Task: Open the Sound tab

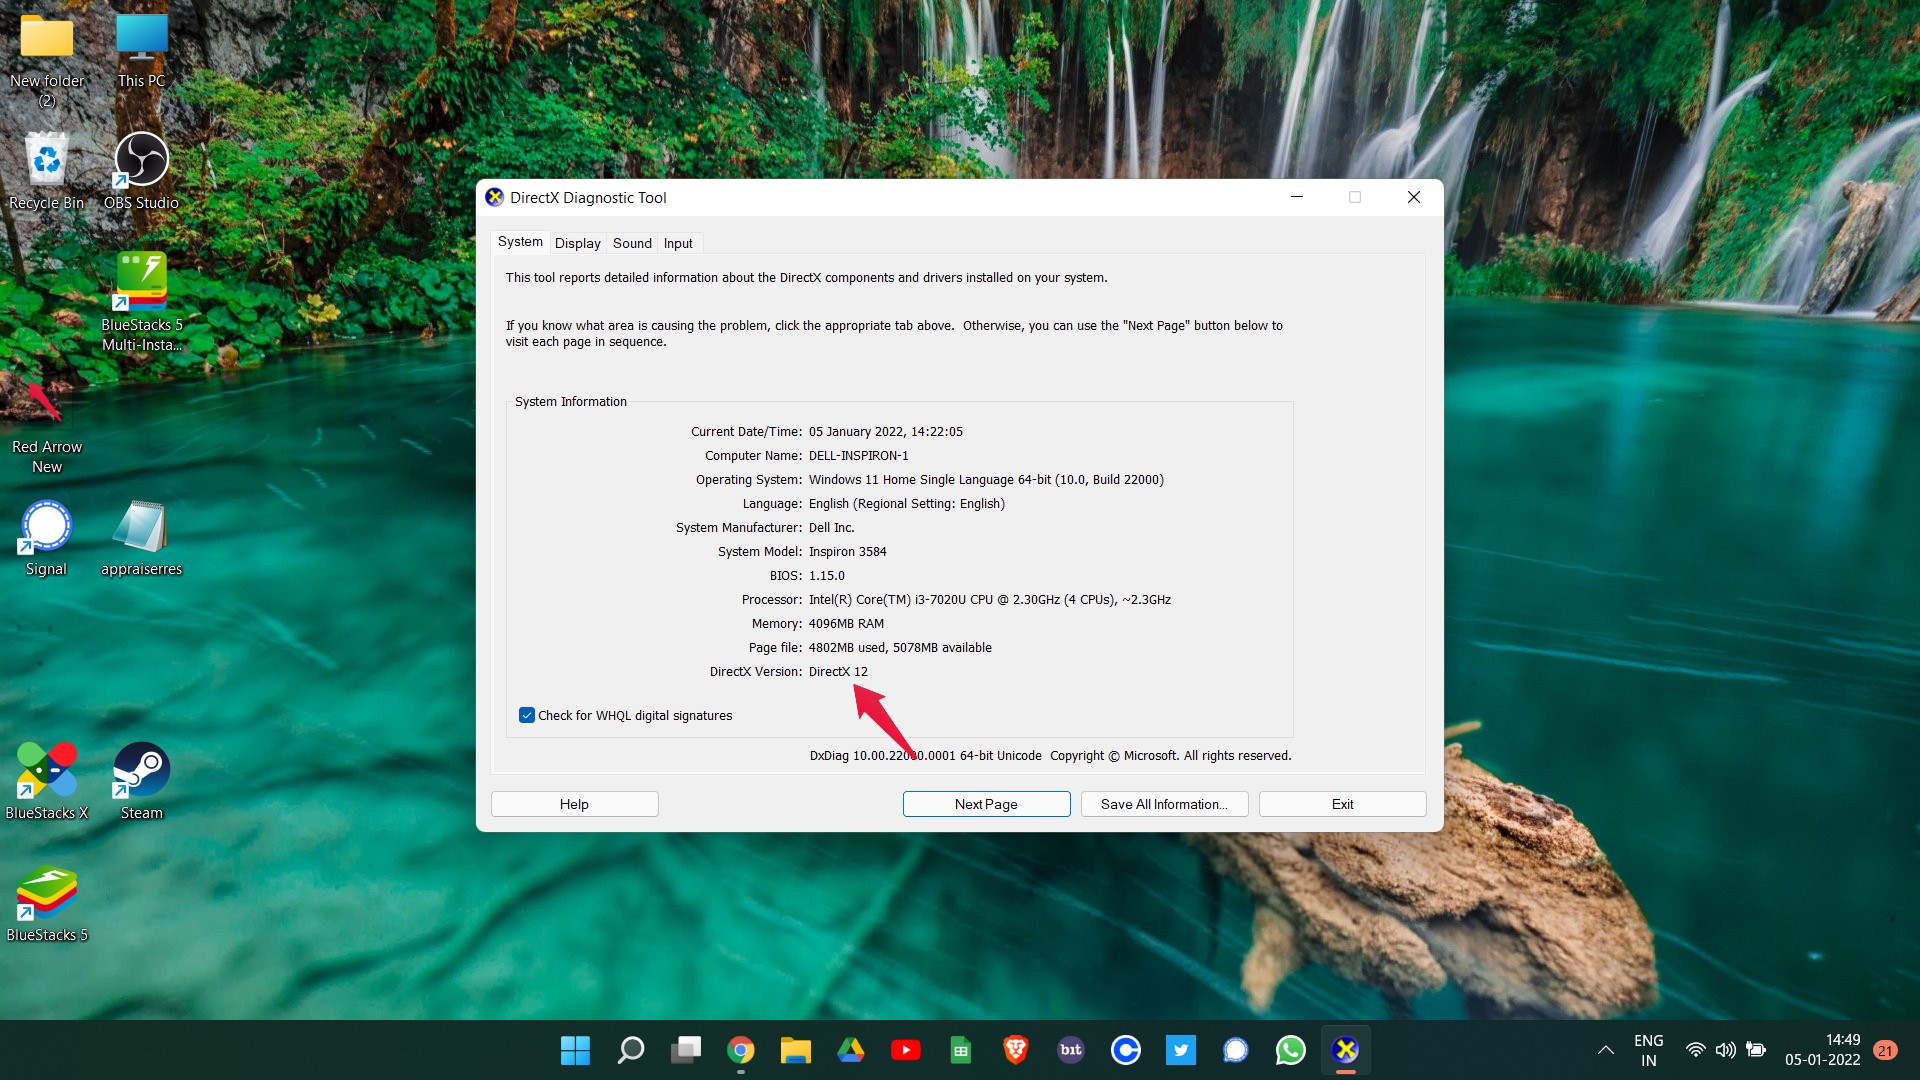Action: click(632, 243)
